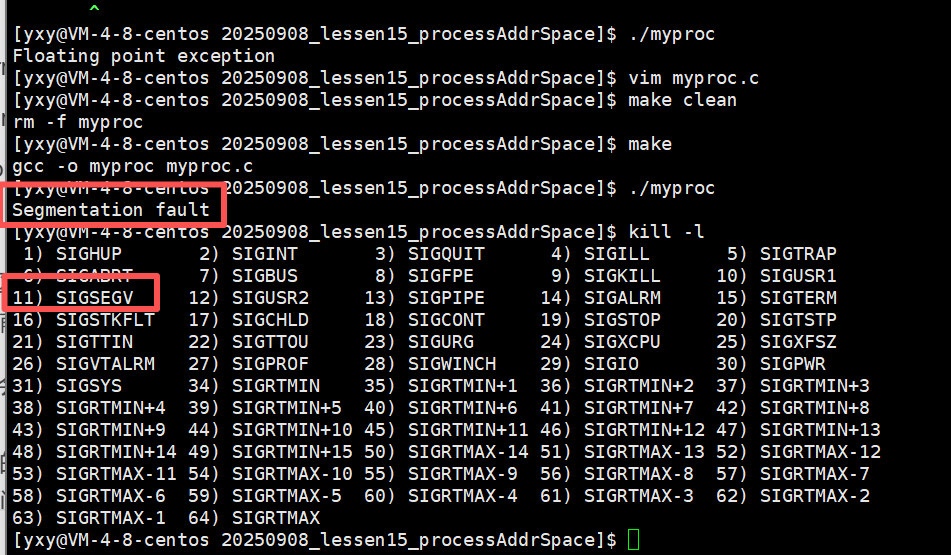Select the SIGRTMIN+12 signal entry
Viewport: 951px width, 555px height.
pyautogui.click(x=622, y=429)
